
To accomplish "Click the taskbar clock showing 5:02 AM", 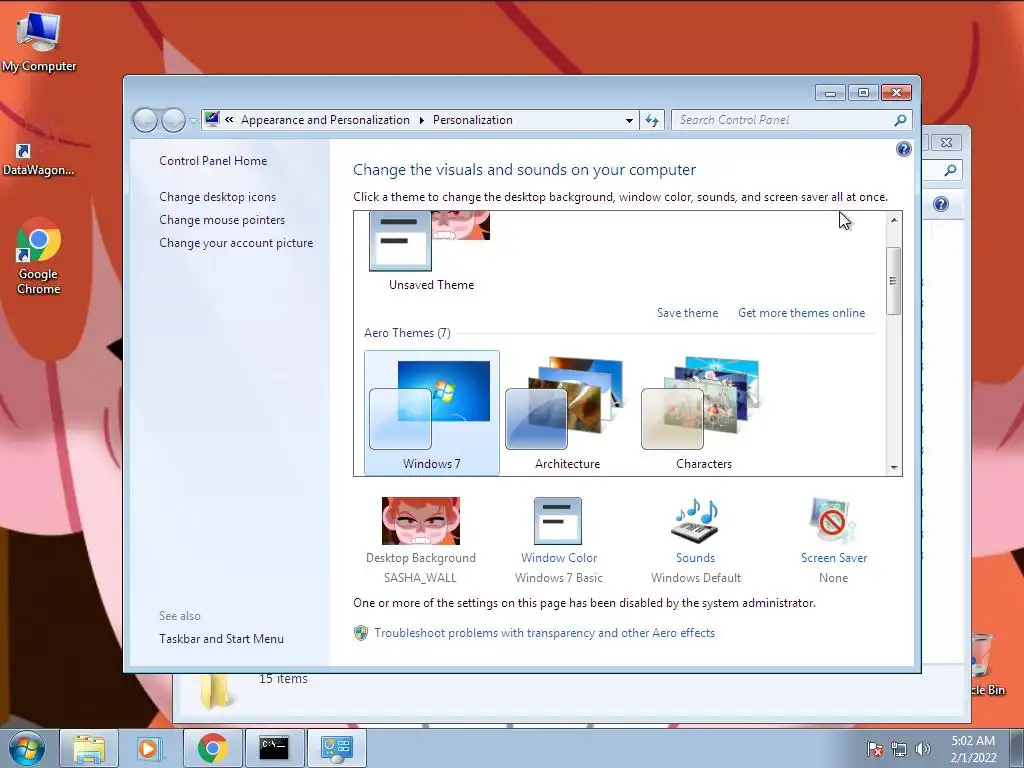I will [x=973, y=749].
